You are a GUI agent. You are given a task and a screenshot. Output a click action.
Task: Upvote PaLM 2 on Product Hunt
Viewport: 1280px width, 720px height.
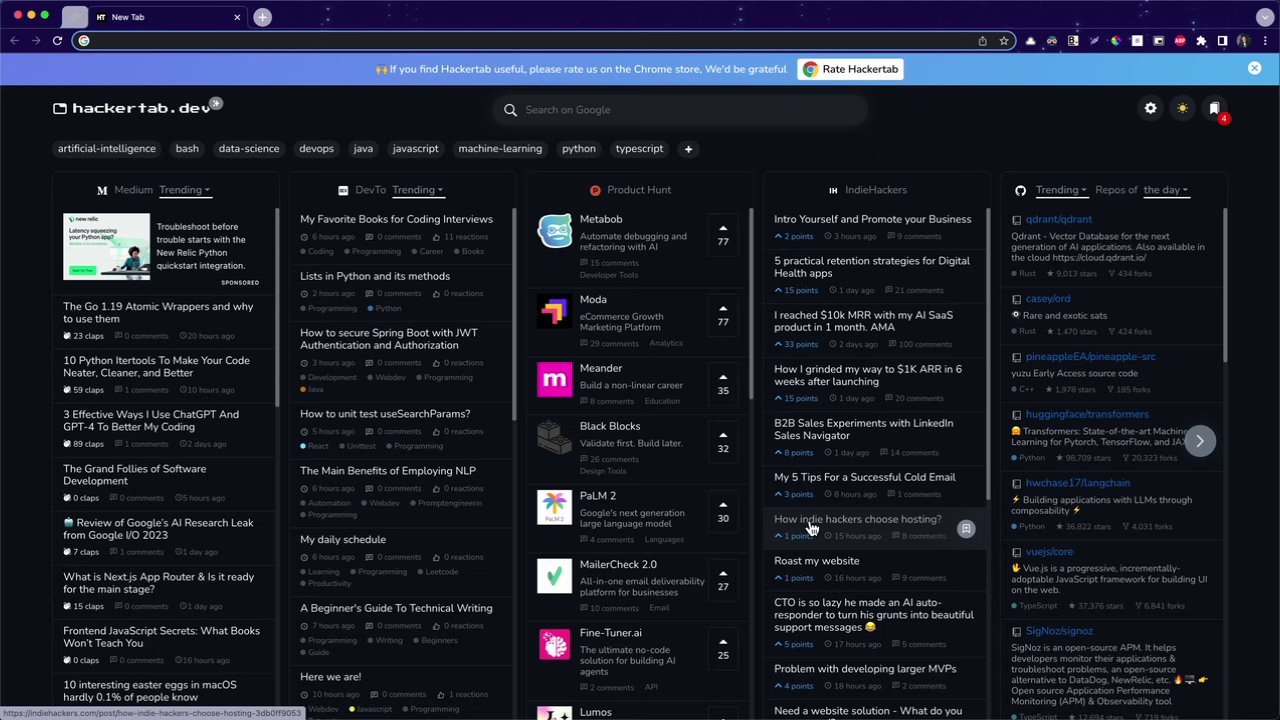(x=723, y=511)
